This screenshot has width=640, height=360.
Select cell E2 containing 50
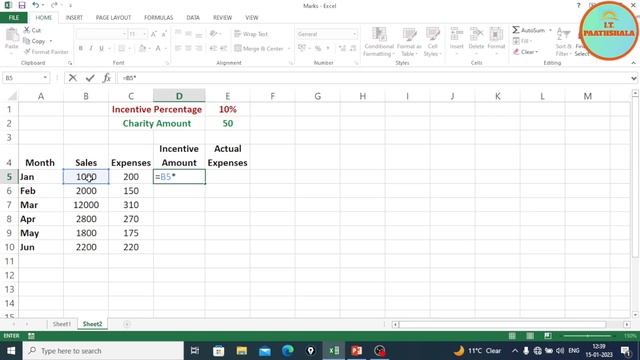click(x=227, y=123)
